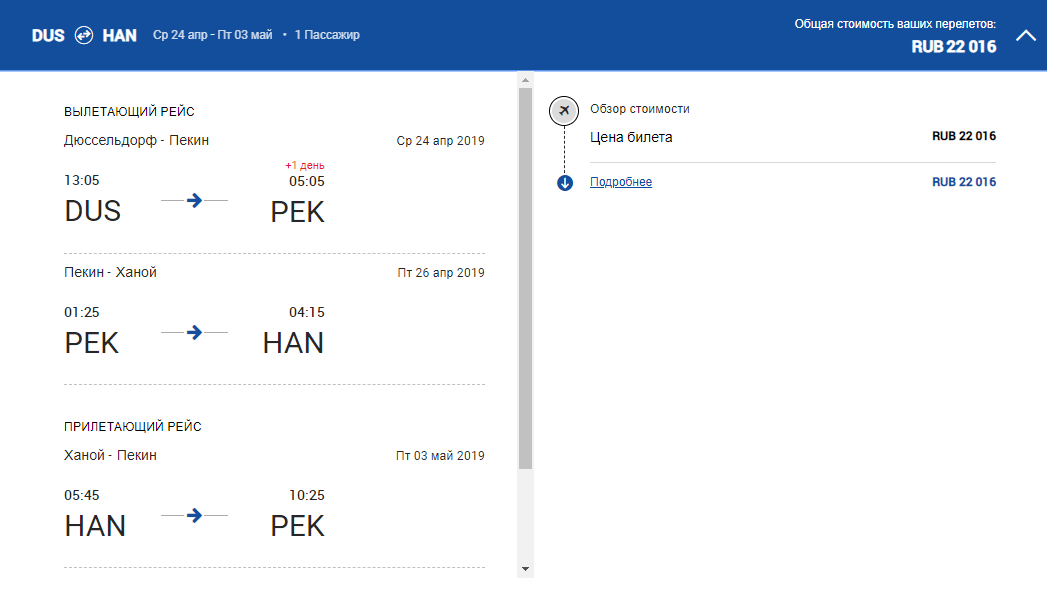Click the arrow between DUS and PEK
Screen dimensions: 1047x598
click(x=195, y=200)
